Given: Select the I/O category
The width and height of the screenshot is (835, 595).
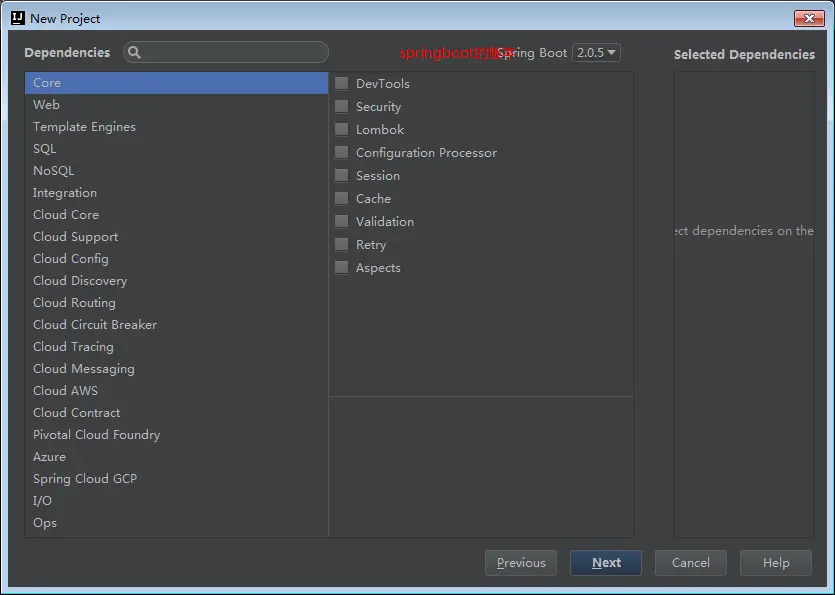Looking at the screenshot, I should (176, 501).
